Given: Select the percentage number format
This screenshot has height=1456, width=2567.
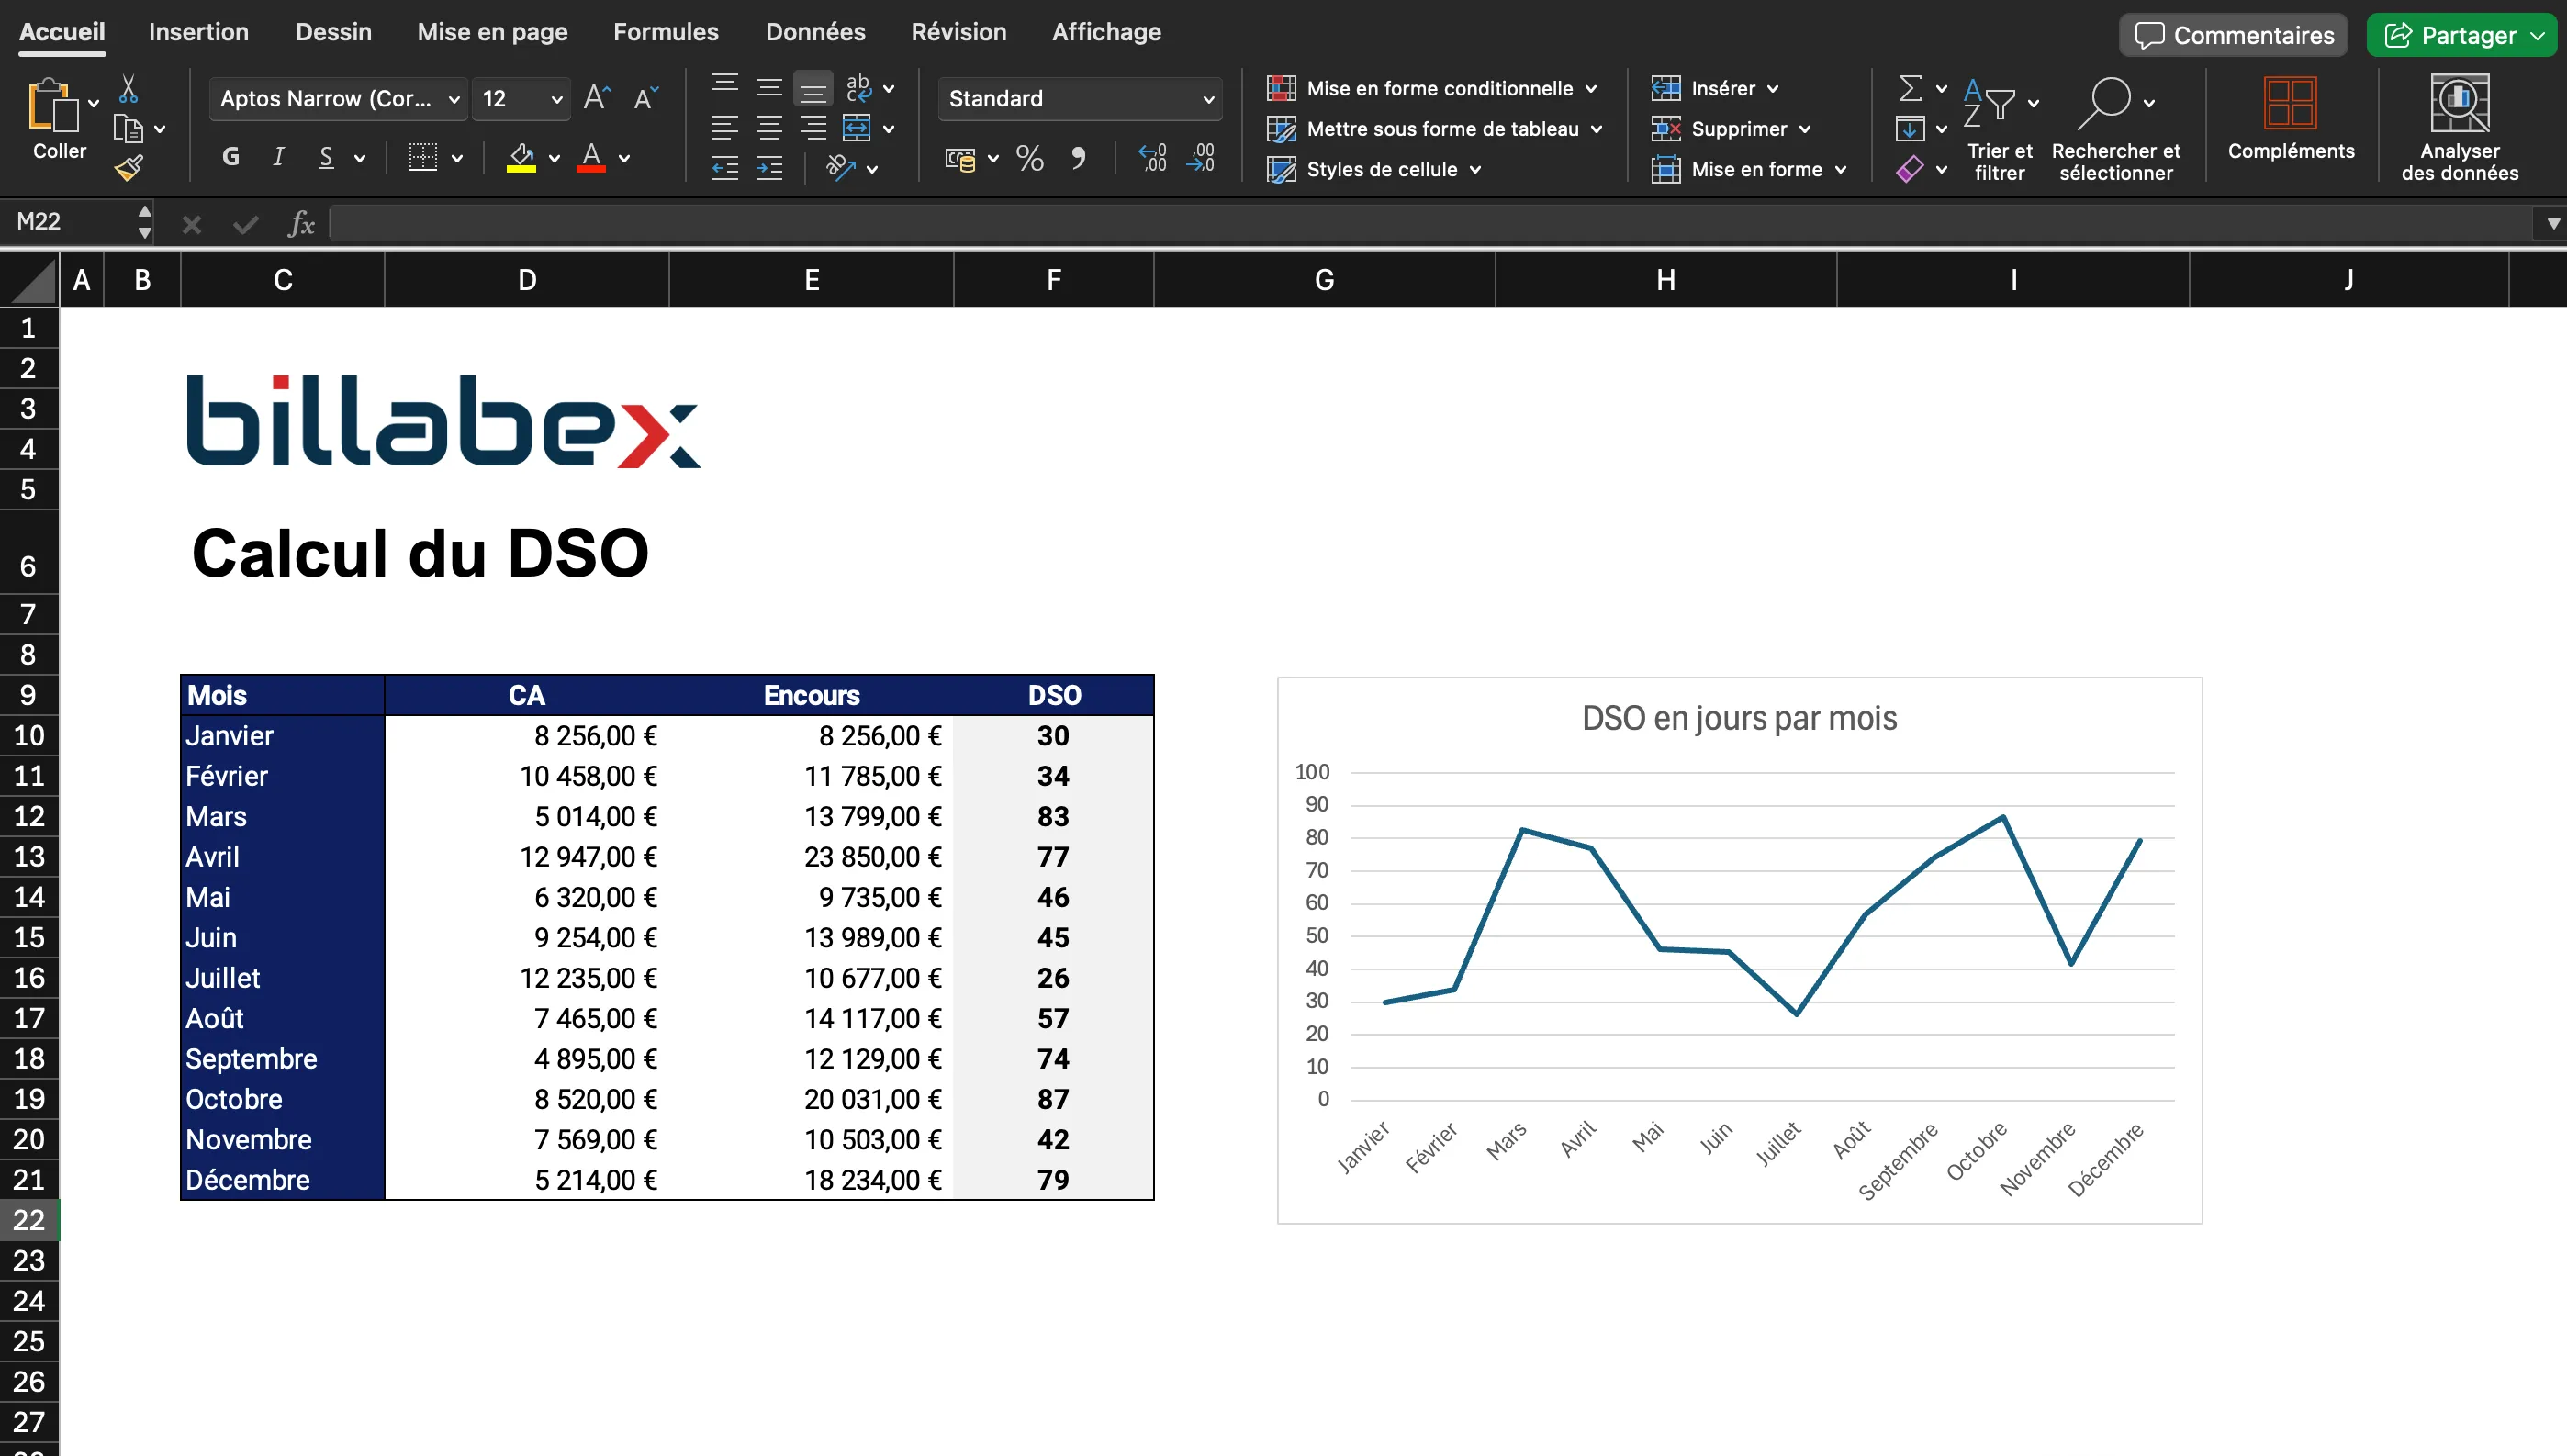Looking at the screenshot, I should click(1029, 158).
